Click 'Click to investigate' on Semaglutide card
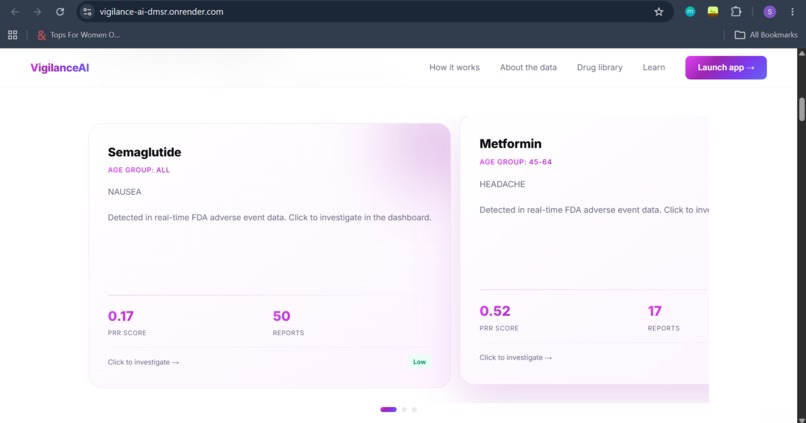 143,362
